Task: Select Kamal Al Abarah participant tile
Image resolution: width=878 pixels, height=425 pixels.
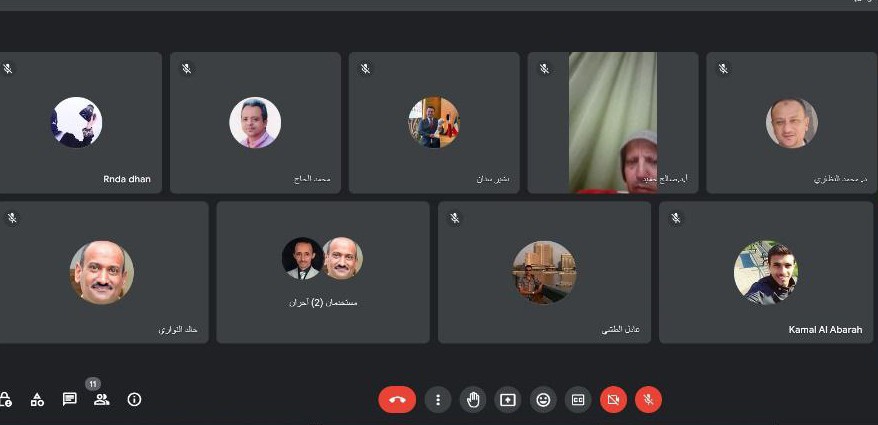Action: [766, 272]
